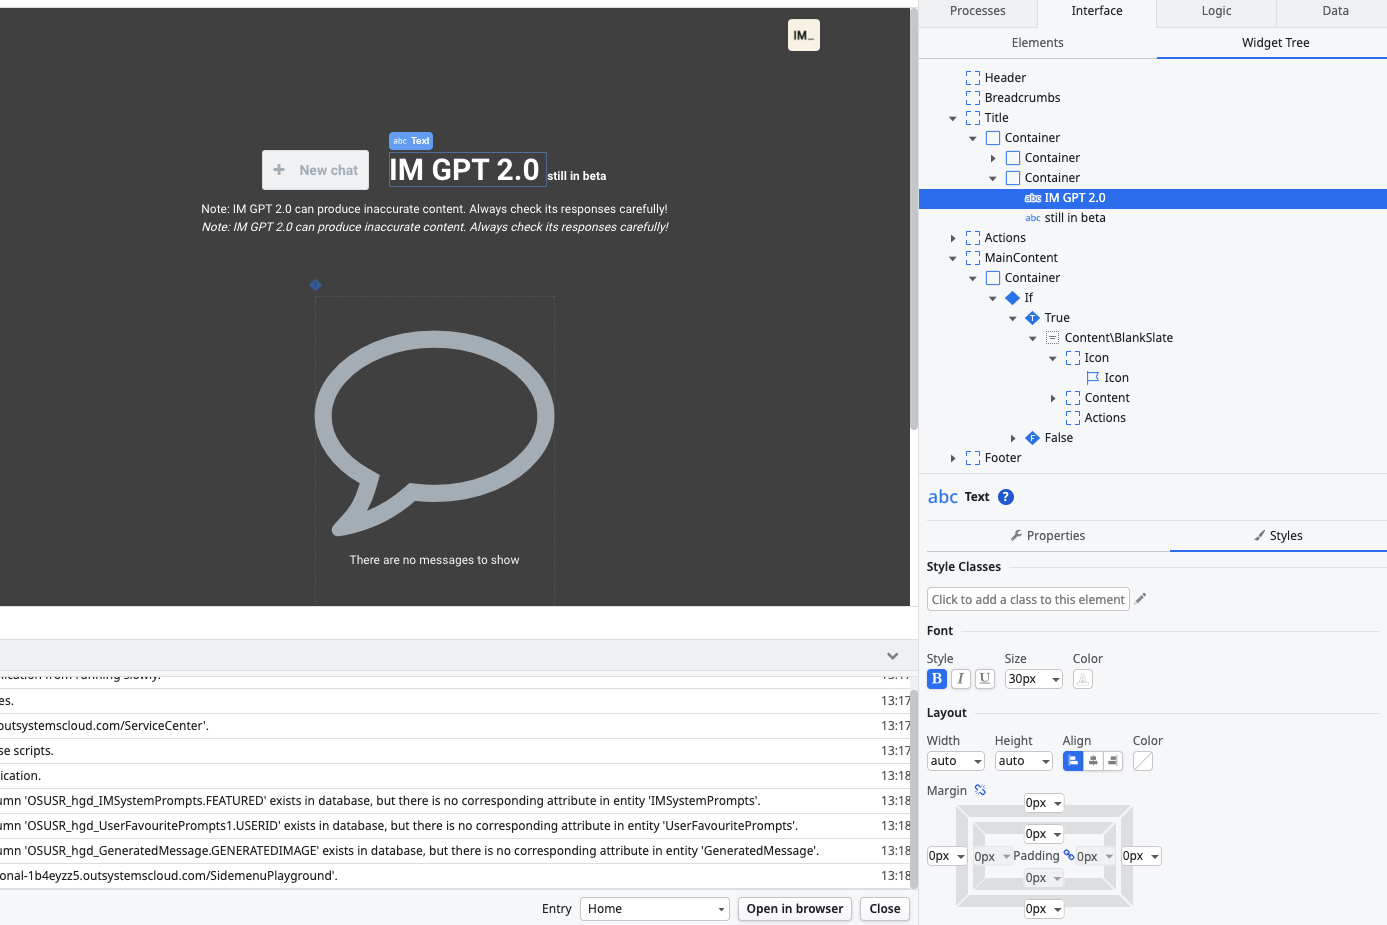Select the Icon flag widget in tree

point(1116,378)
